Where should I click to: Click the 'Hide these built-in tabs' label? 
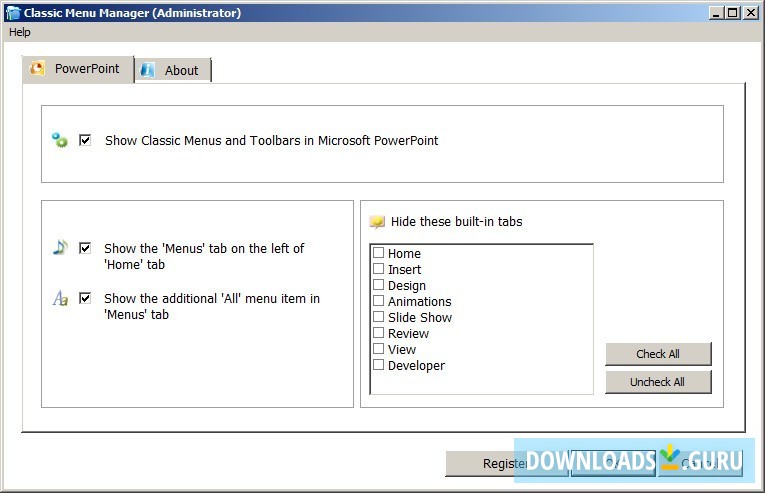click(x=456, y=222)
